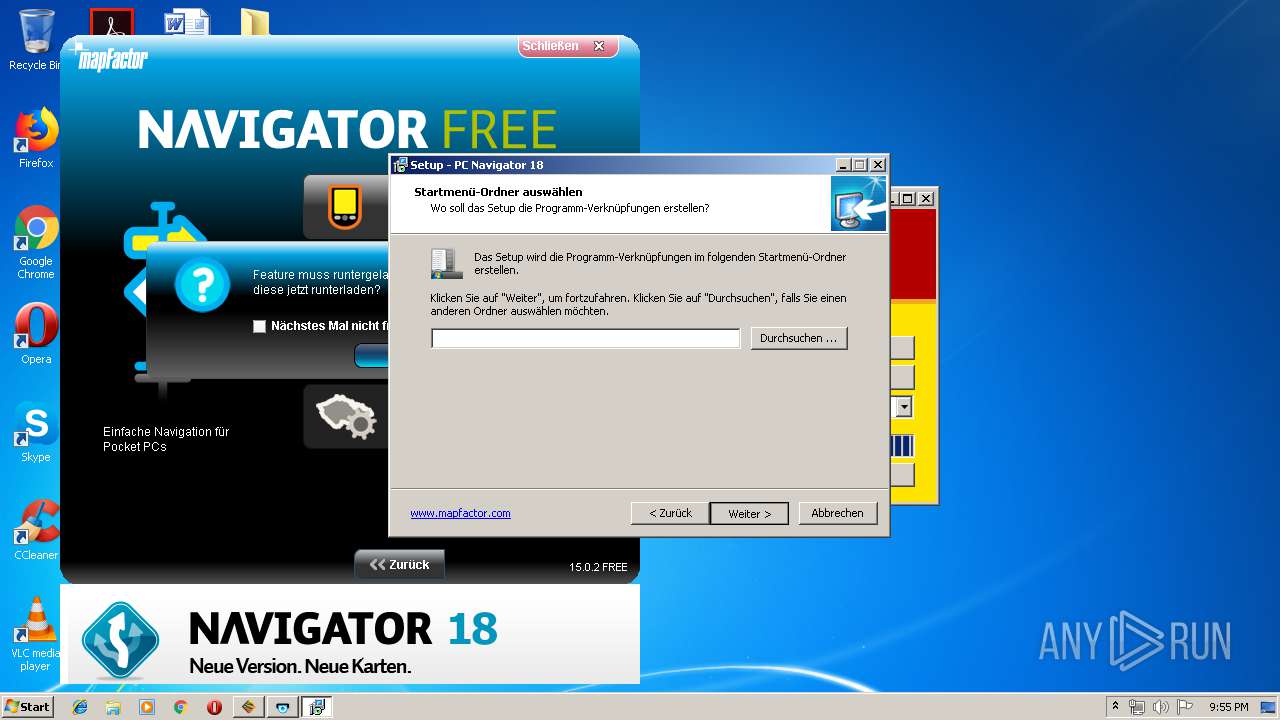The height and width of the screenshot is (720, 1280).
Task: Open Internet Explorer from the taskbar
Action: (80, 707)
